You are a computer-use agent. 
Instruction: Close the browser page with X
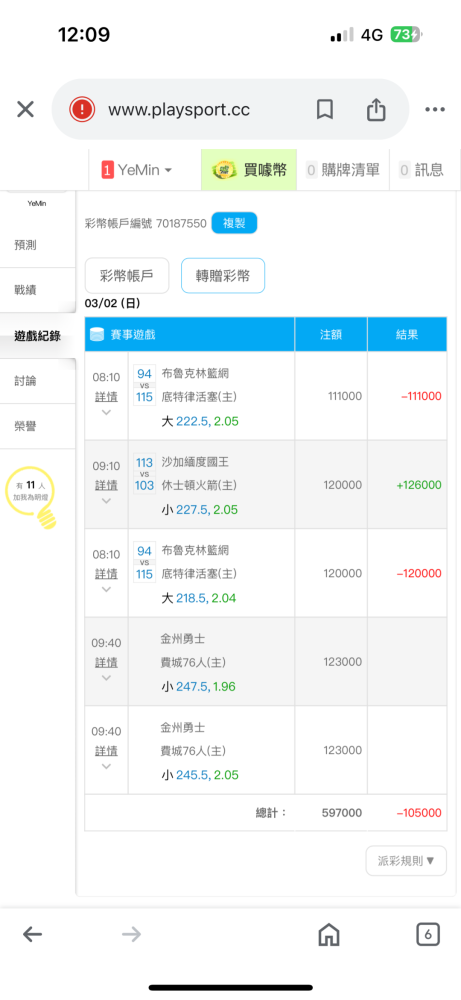[x=26, y=110]
